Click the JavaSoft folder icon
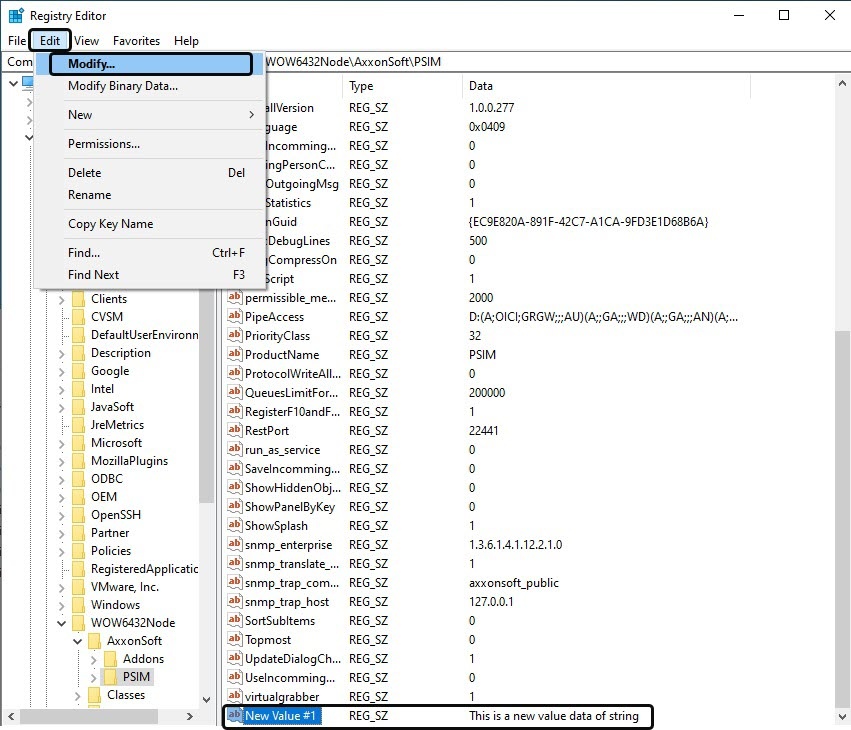Screen dimensions: 851x730 click(78, 407)
